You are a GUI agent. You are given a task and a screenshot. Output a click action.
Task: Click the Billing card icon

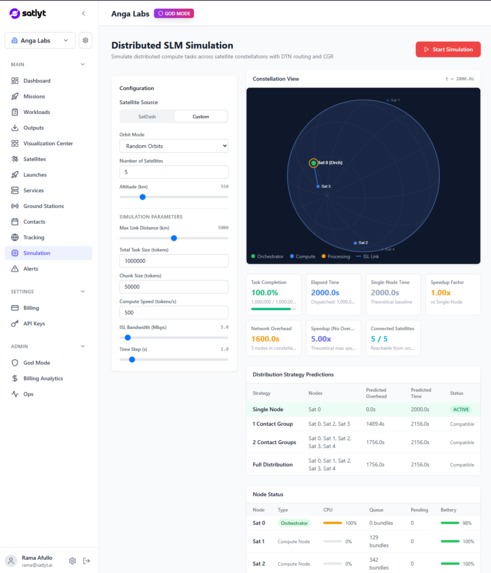[15, 308]
